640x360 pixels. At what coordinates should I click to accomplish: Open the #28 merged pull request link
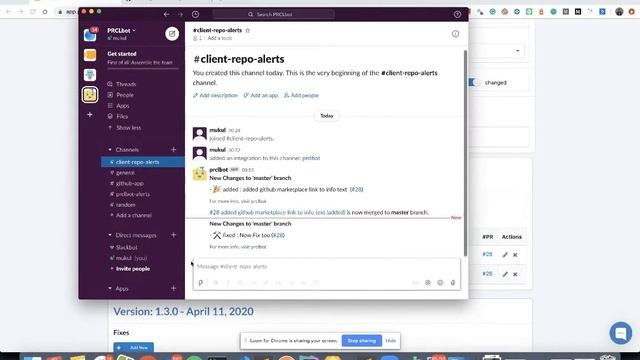click(277, 212)
